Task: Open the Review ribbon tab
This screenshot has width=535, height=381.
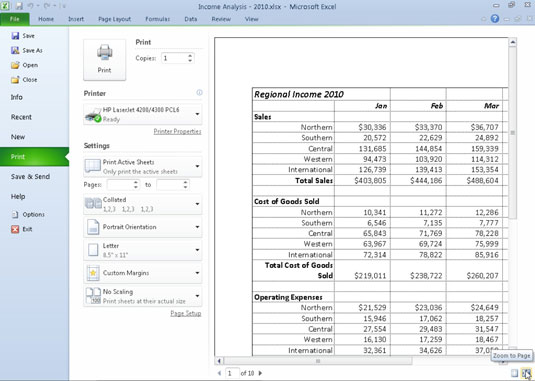Action: tap(221, 19)
